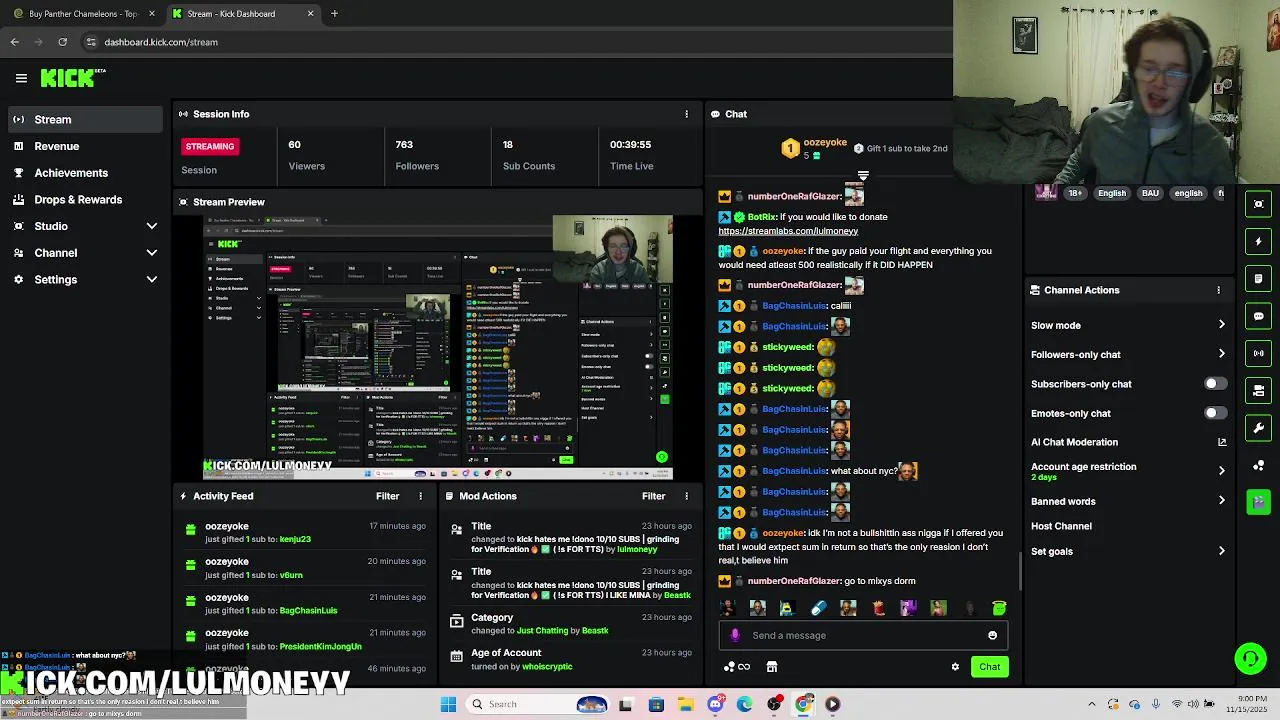Reload the browser page
Image resolution: width=1280 pixels, height=720 pixels.
pos(62,42)
